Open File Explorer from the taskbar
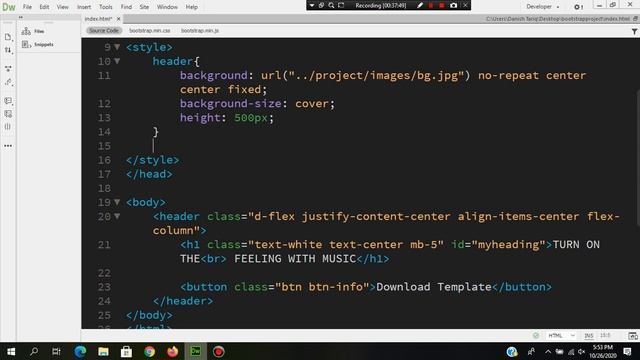Image resolution: width=640 pixels, height=360 pixels. (103, 351)
